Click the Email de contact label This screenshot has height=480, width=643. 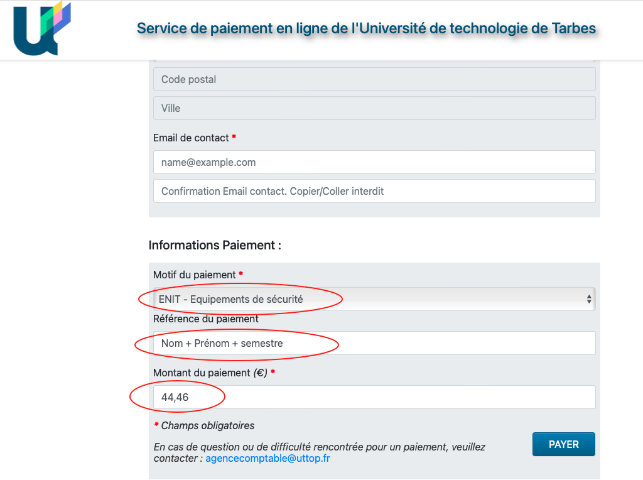pos(191,138)
